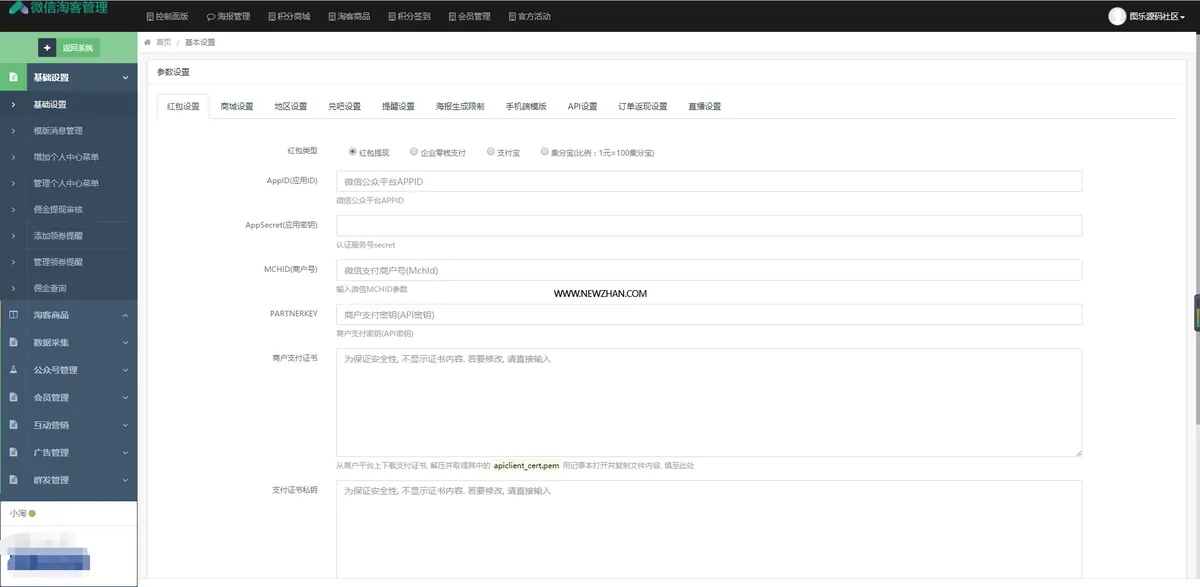Select the 企业零钱支付 radio option
Viewport: 1200px width, 587px height.
click(414, 152)
